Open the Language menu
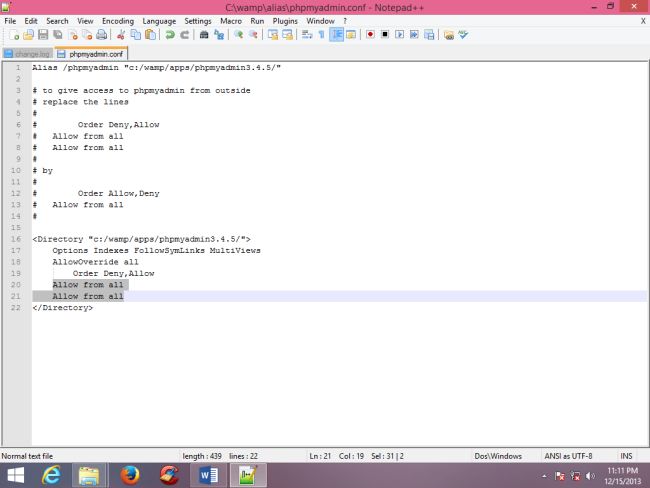650x488 pixels. click(x=159, y=21)
